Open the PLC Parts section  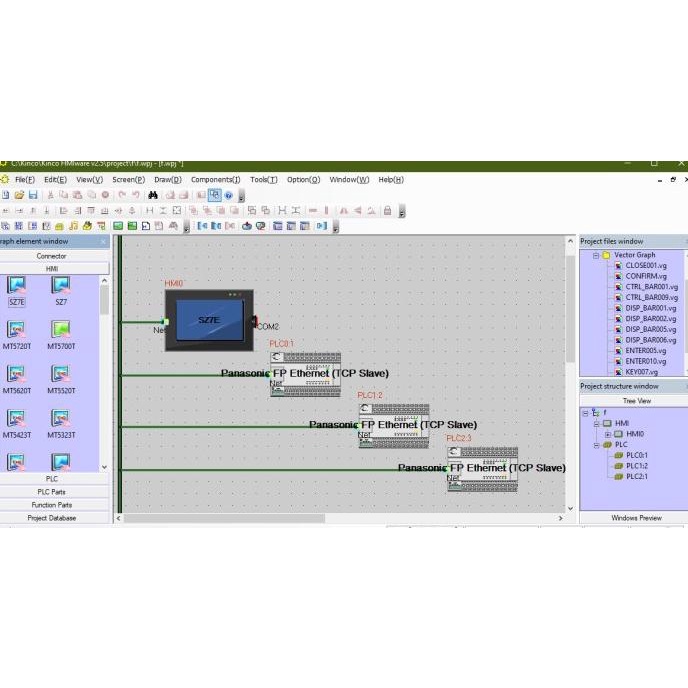(52, 492)
